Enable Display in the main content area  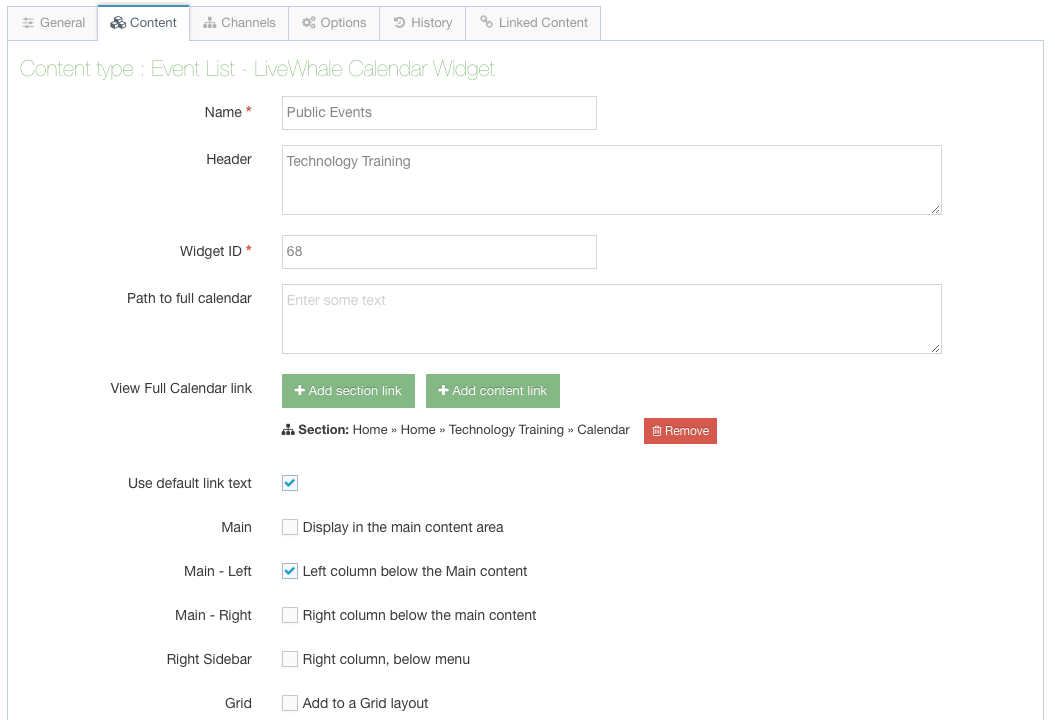pos(290,527)
